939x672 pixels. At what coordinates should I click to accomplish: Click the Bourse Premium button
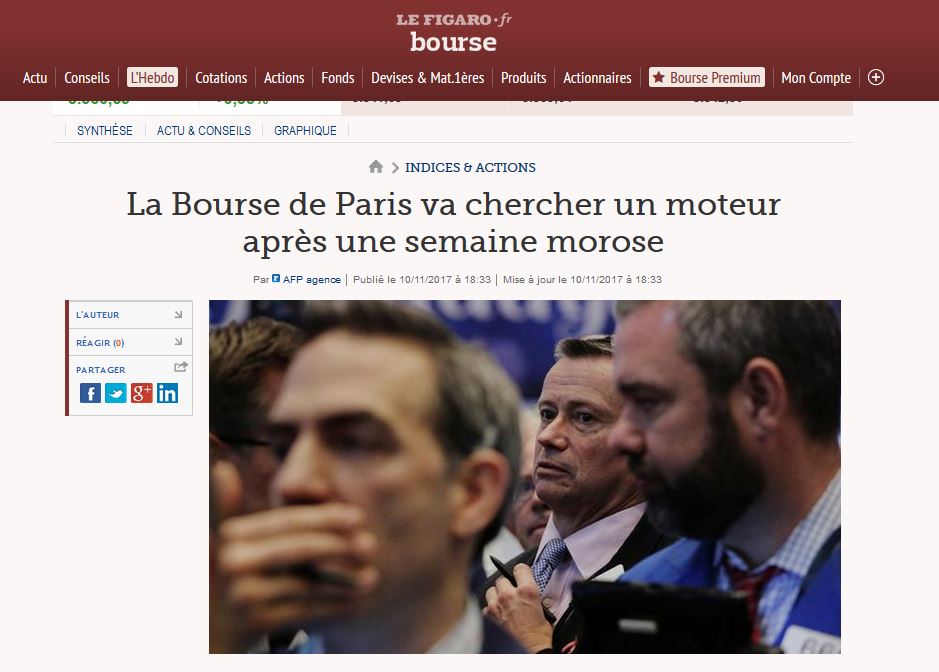(x=707, y=77)
